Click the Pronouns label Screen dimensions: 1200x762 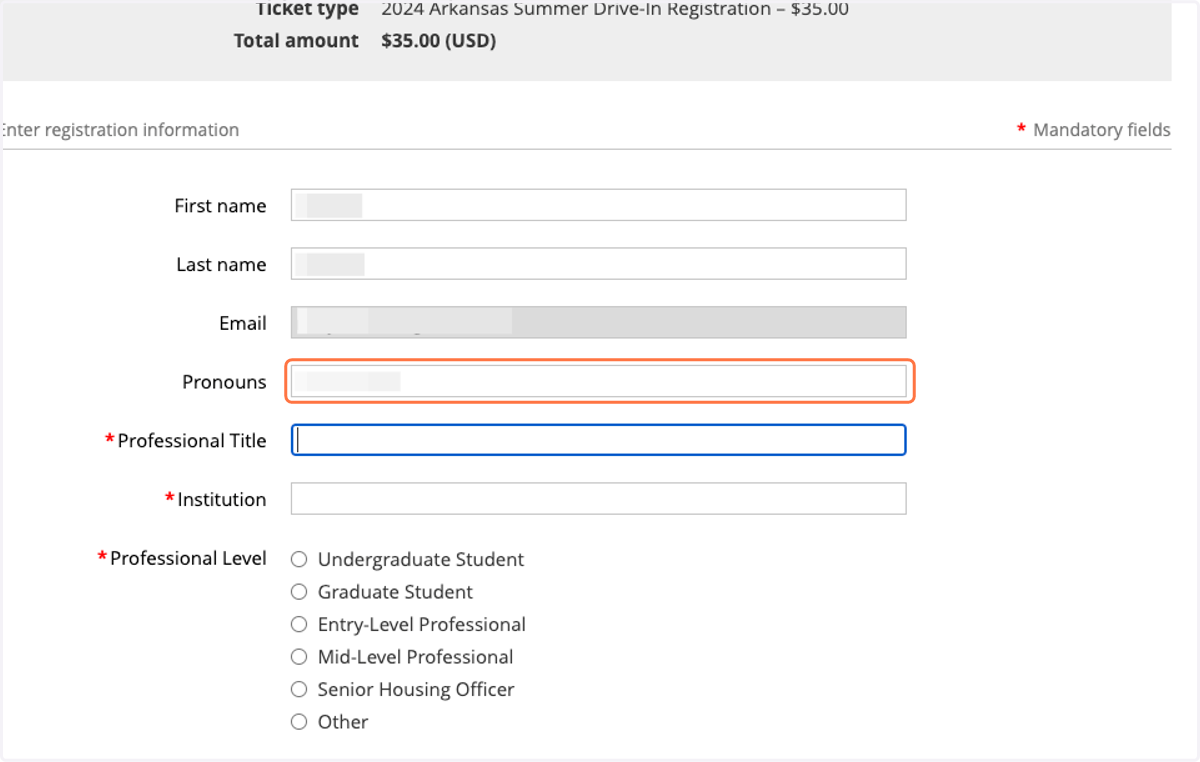click(224, 382)
